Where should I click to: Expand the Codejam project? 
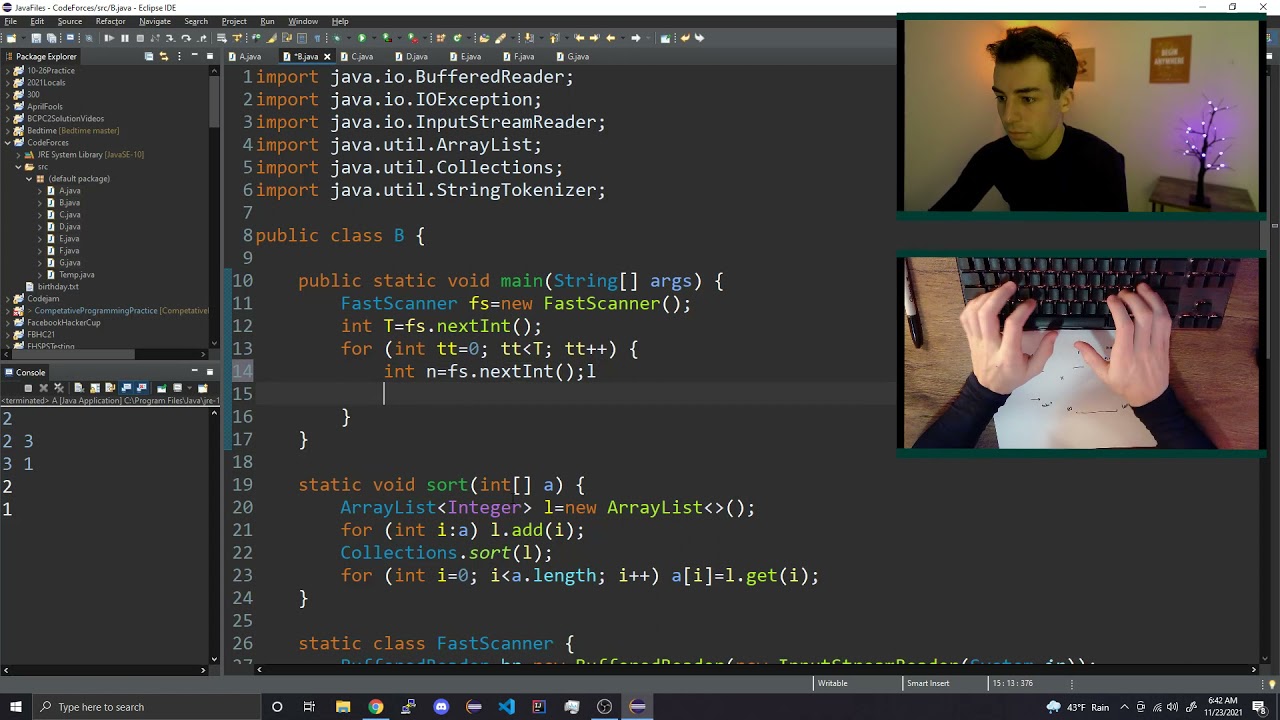[x=7, y=299]
